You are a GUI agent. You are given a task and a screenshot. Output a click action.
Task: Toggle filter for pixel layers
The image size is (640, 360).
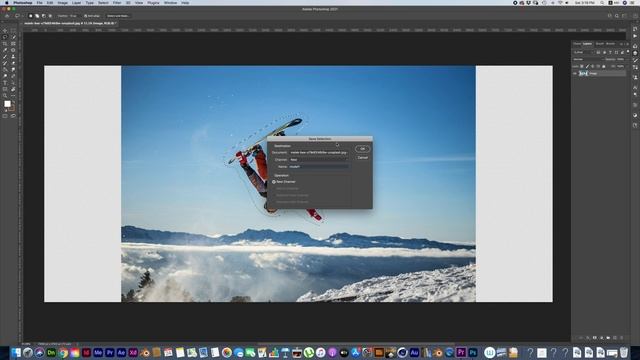[x=598, y=52]
